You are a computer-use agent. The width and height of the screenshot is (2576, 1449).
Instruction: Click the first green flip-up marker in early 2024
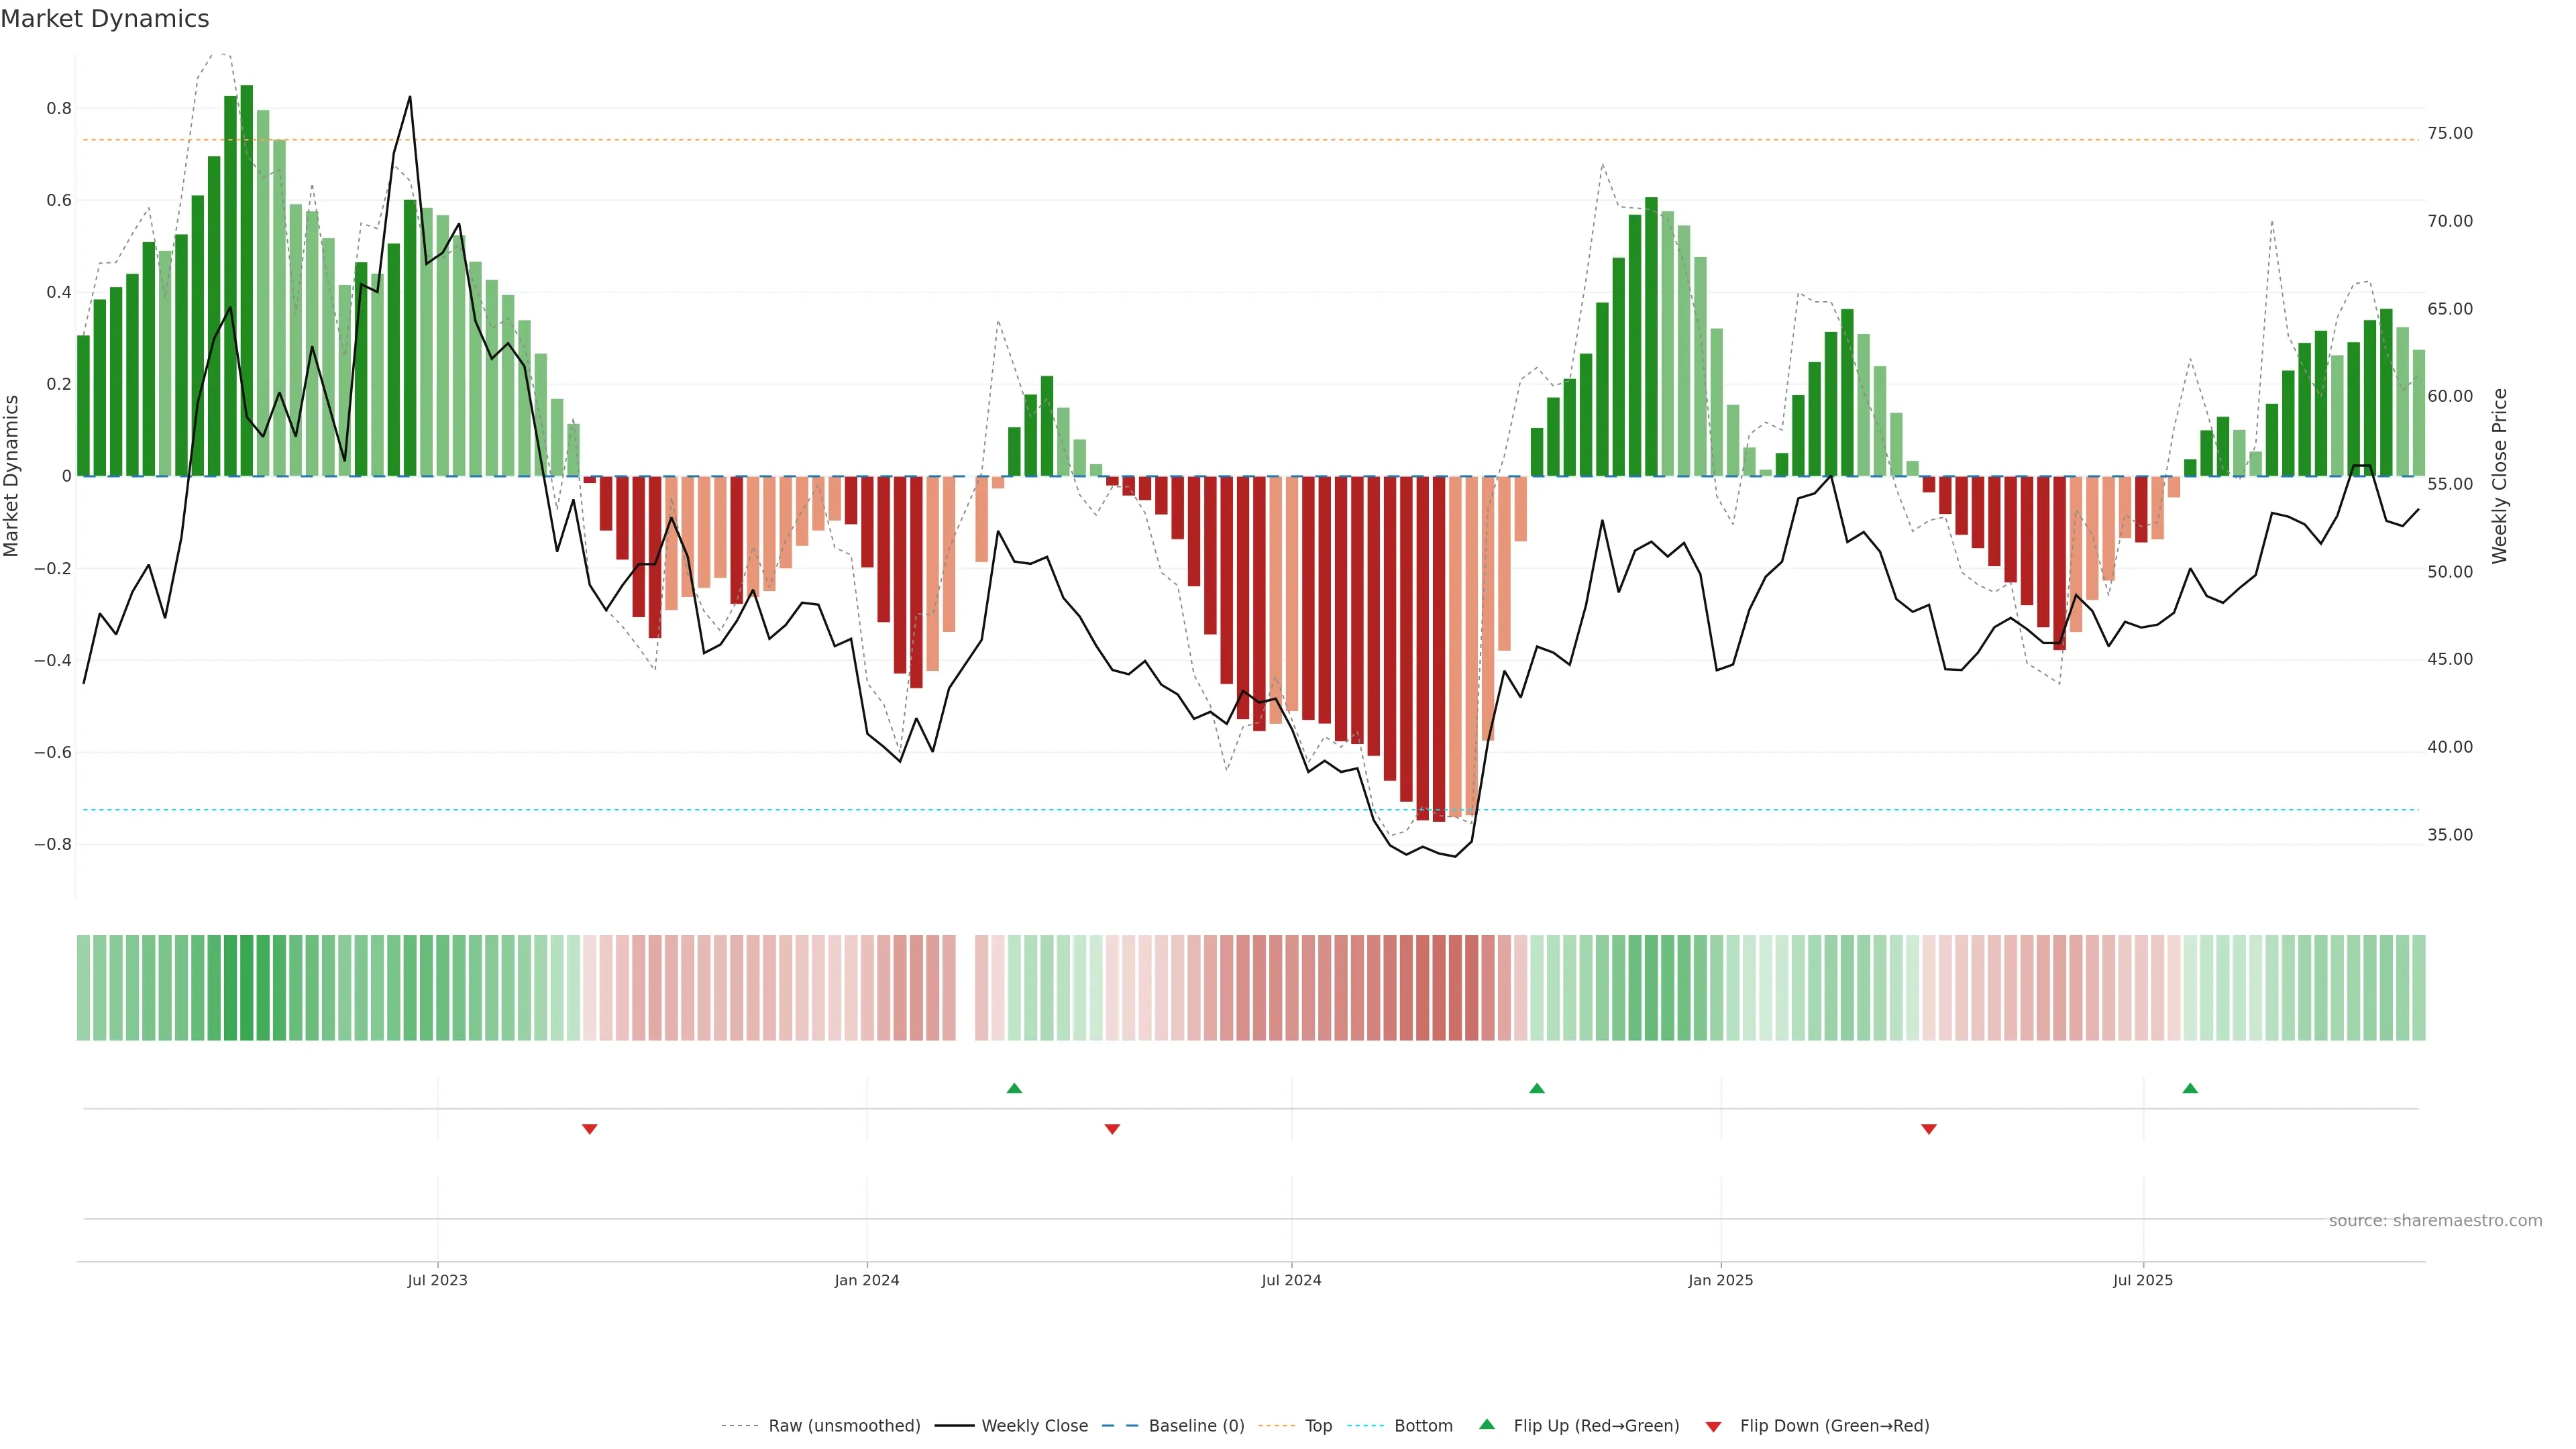[x=1014, y=1088]
